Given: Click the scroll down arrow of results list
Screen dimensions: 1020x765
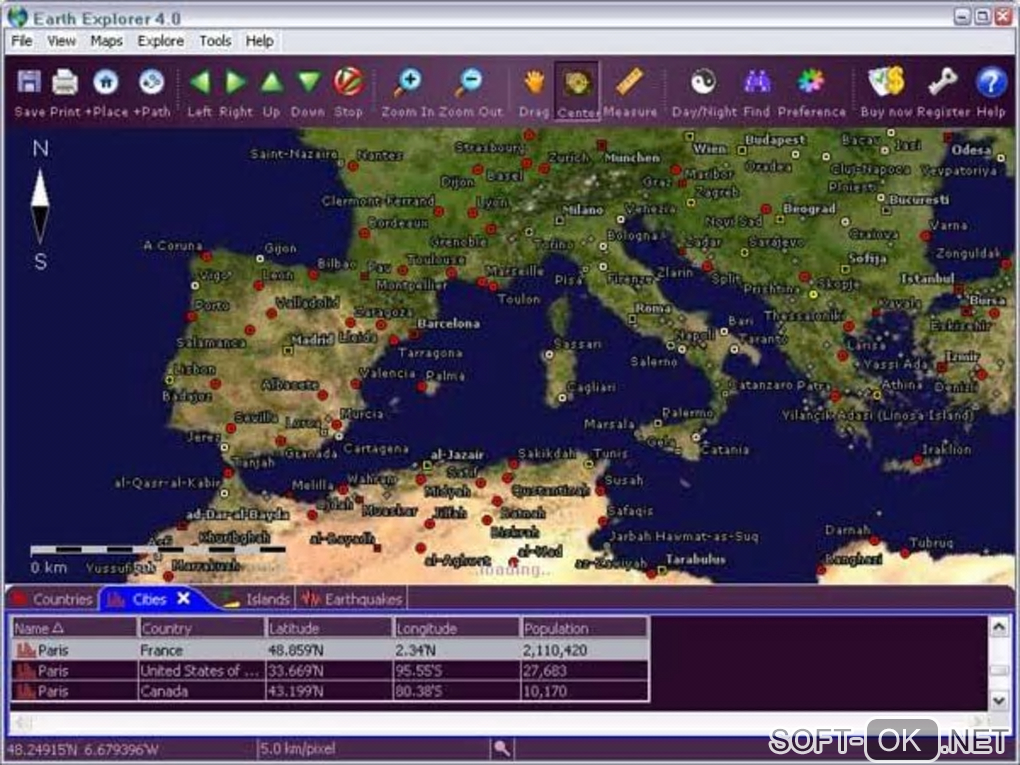Looking at the screenshot, I should 999,700.
